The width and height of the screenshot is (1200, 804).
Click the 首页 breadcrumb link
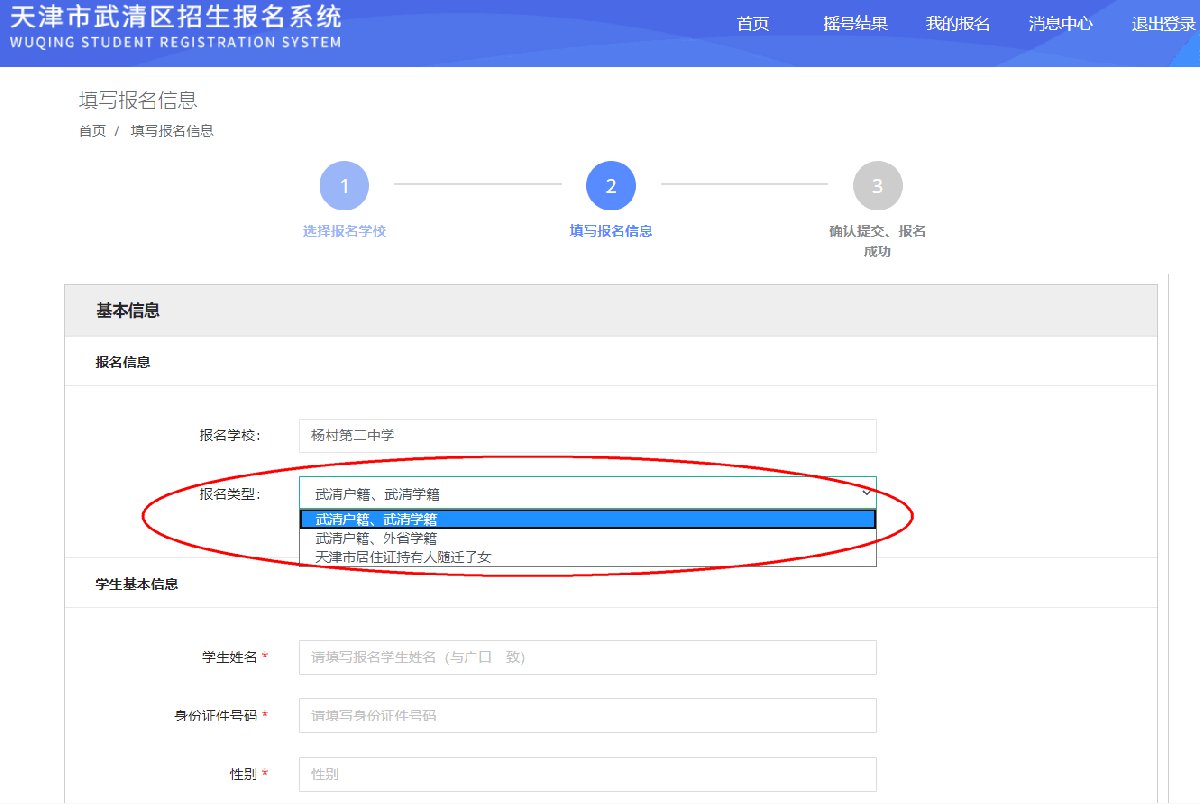point(92,131)
